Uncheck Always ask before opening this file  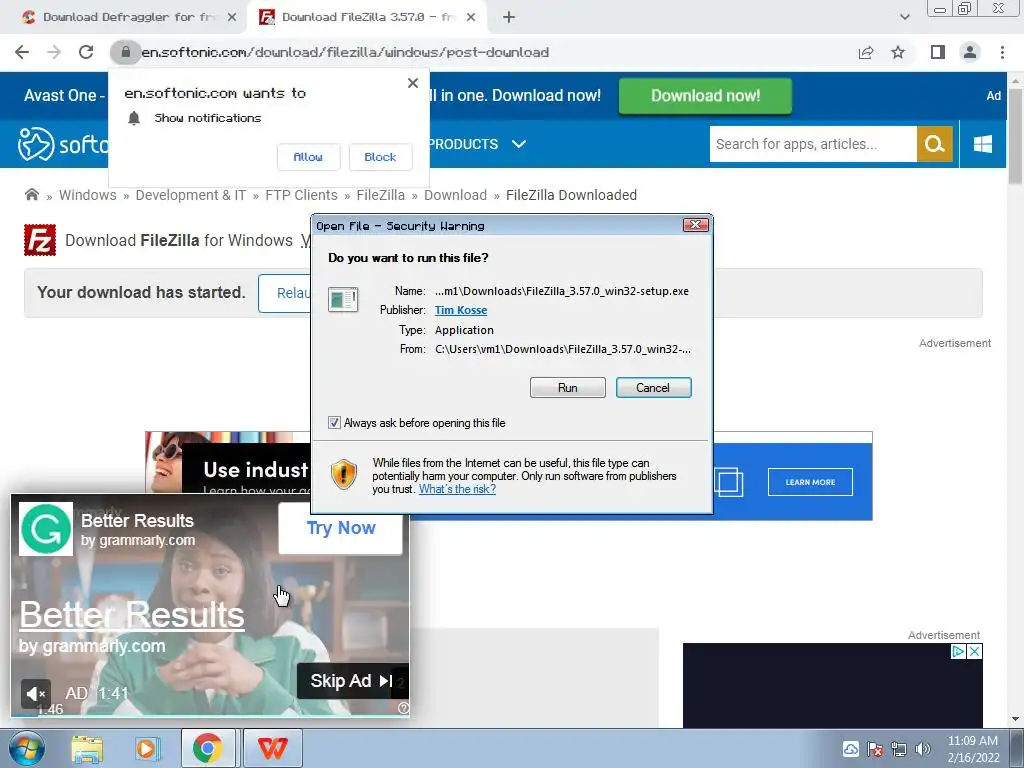(x=334, y=423)
